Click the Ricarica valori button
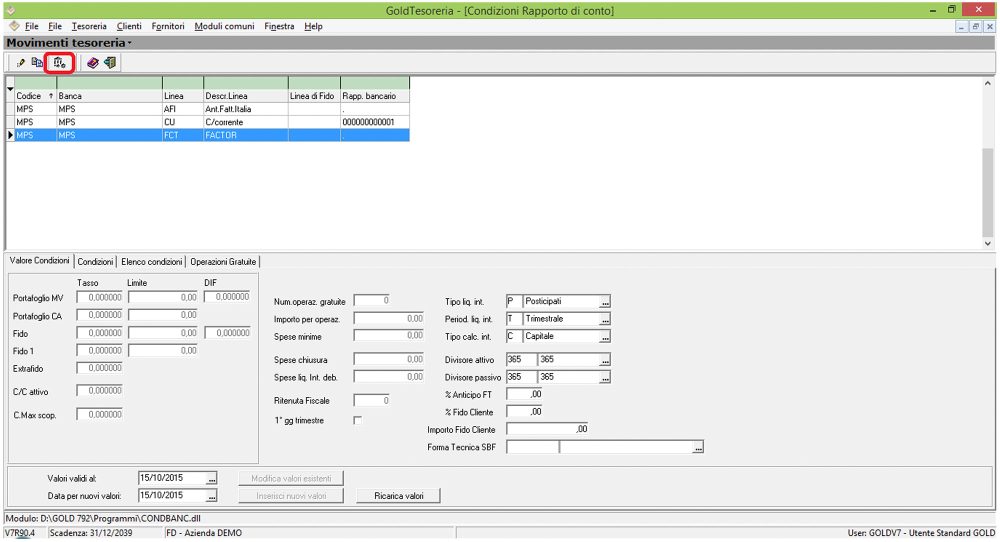 pyautogui.click(x=399, y=495)
